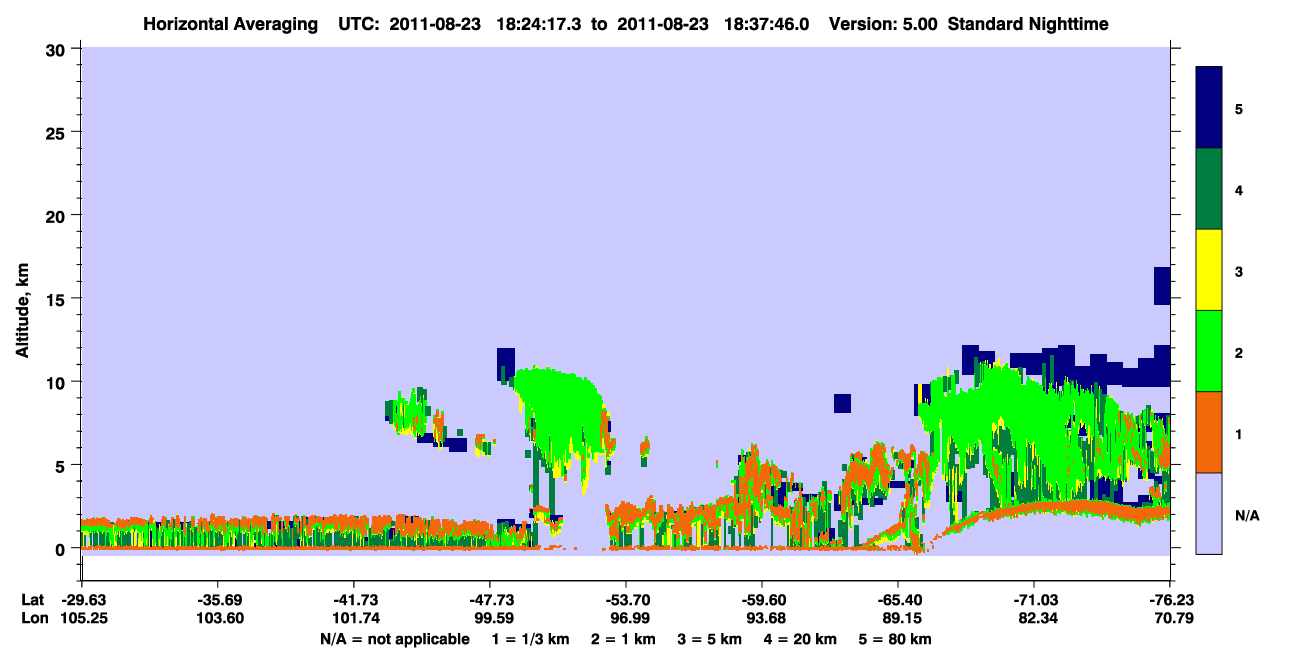Screen dimensions: 1300x667
Task: Click the y-axis tick label 5
Action: click(x=61, y=465)
